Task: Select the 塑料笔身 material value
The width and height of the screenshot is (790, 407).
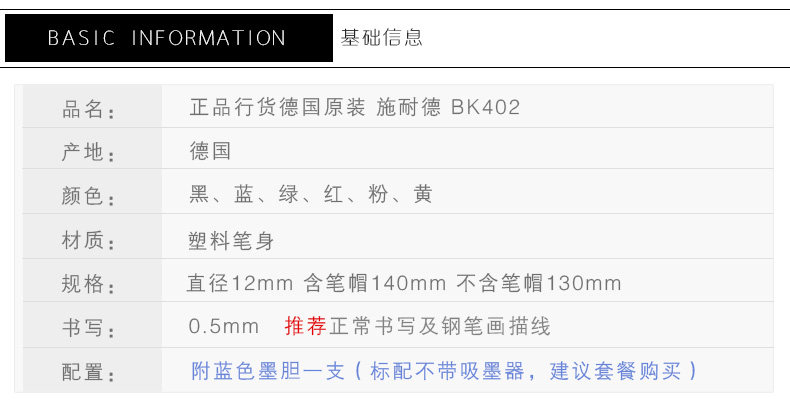Action: (231, 240)
